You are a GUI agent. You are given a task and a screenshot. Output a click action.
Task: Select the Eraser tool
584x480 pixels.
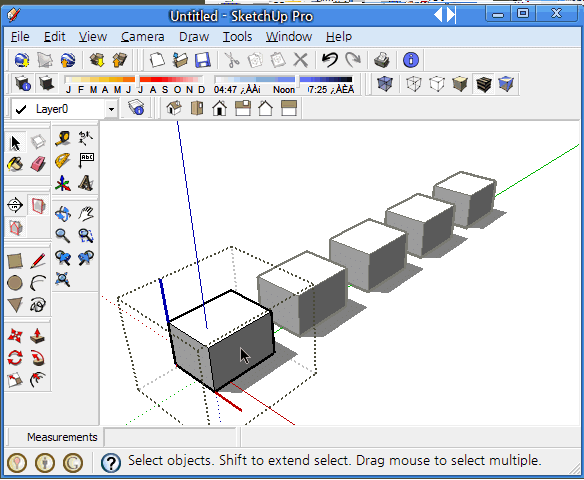pos(38,164)
